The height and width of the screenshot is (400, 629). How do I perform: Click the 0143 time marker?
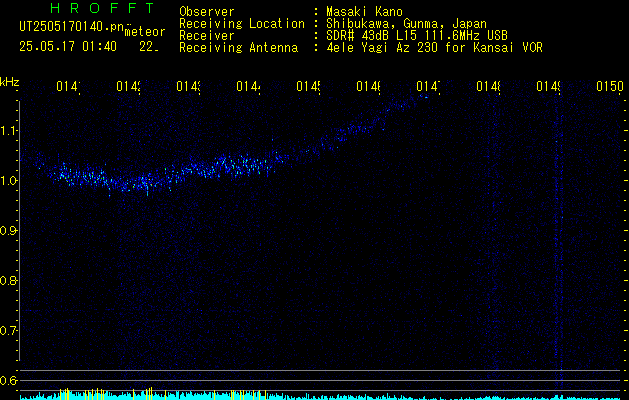coord(189,87)
